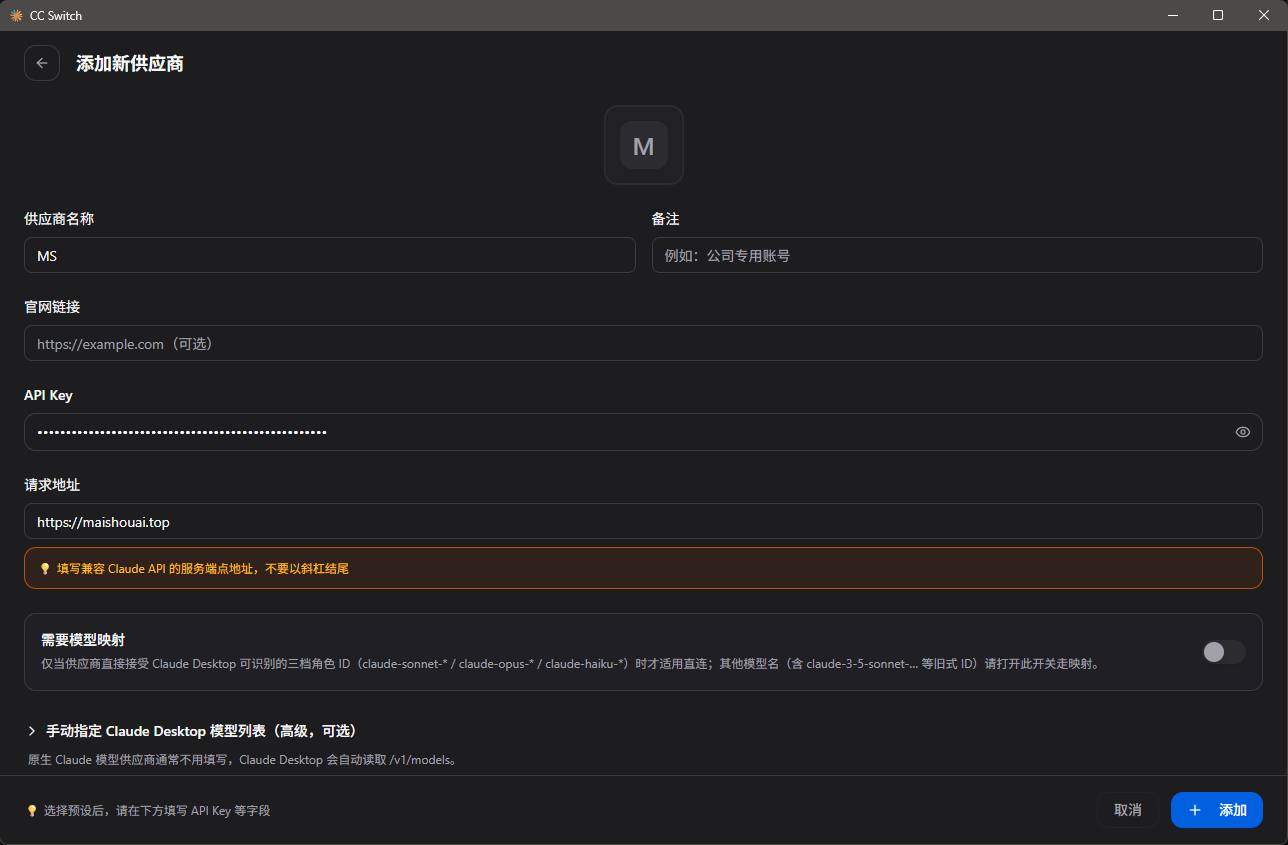Show the API Key with eye icon

1243,432
